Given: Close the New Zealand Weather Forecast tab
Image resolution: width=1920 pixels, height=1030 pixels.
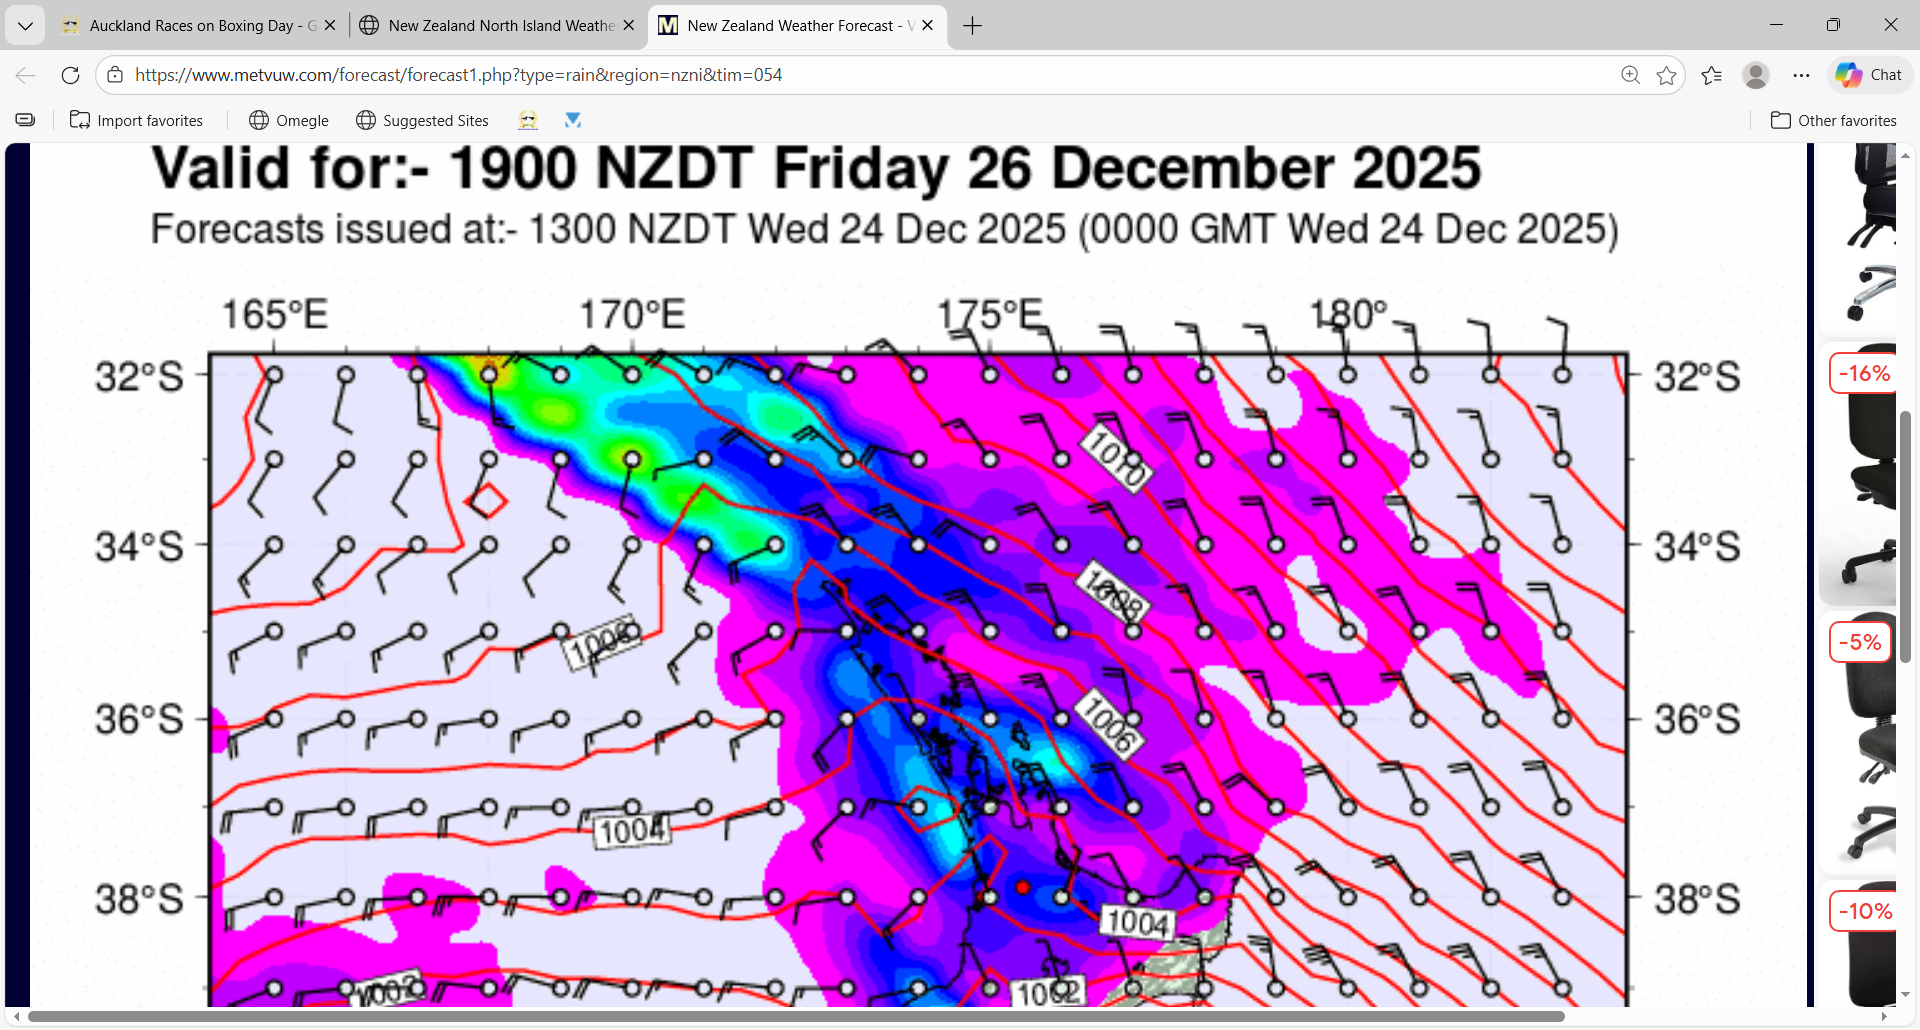Looking at the screenshot, I should click(x=927, y=26).
